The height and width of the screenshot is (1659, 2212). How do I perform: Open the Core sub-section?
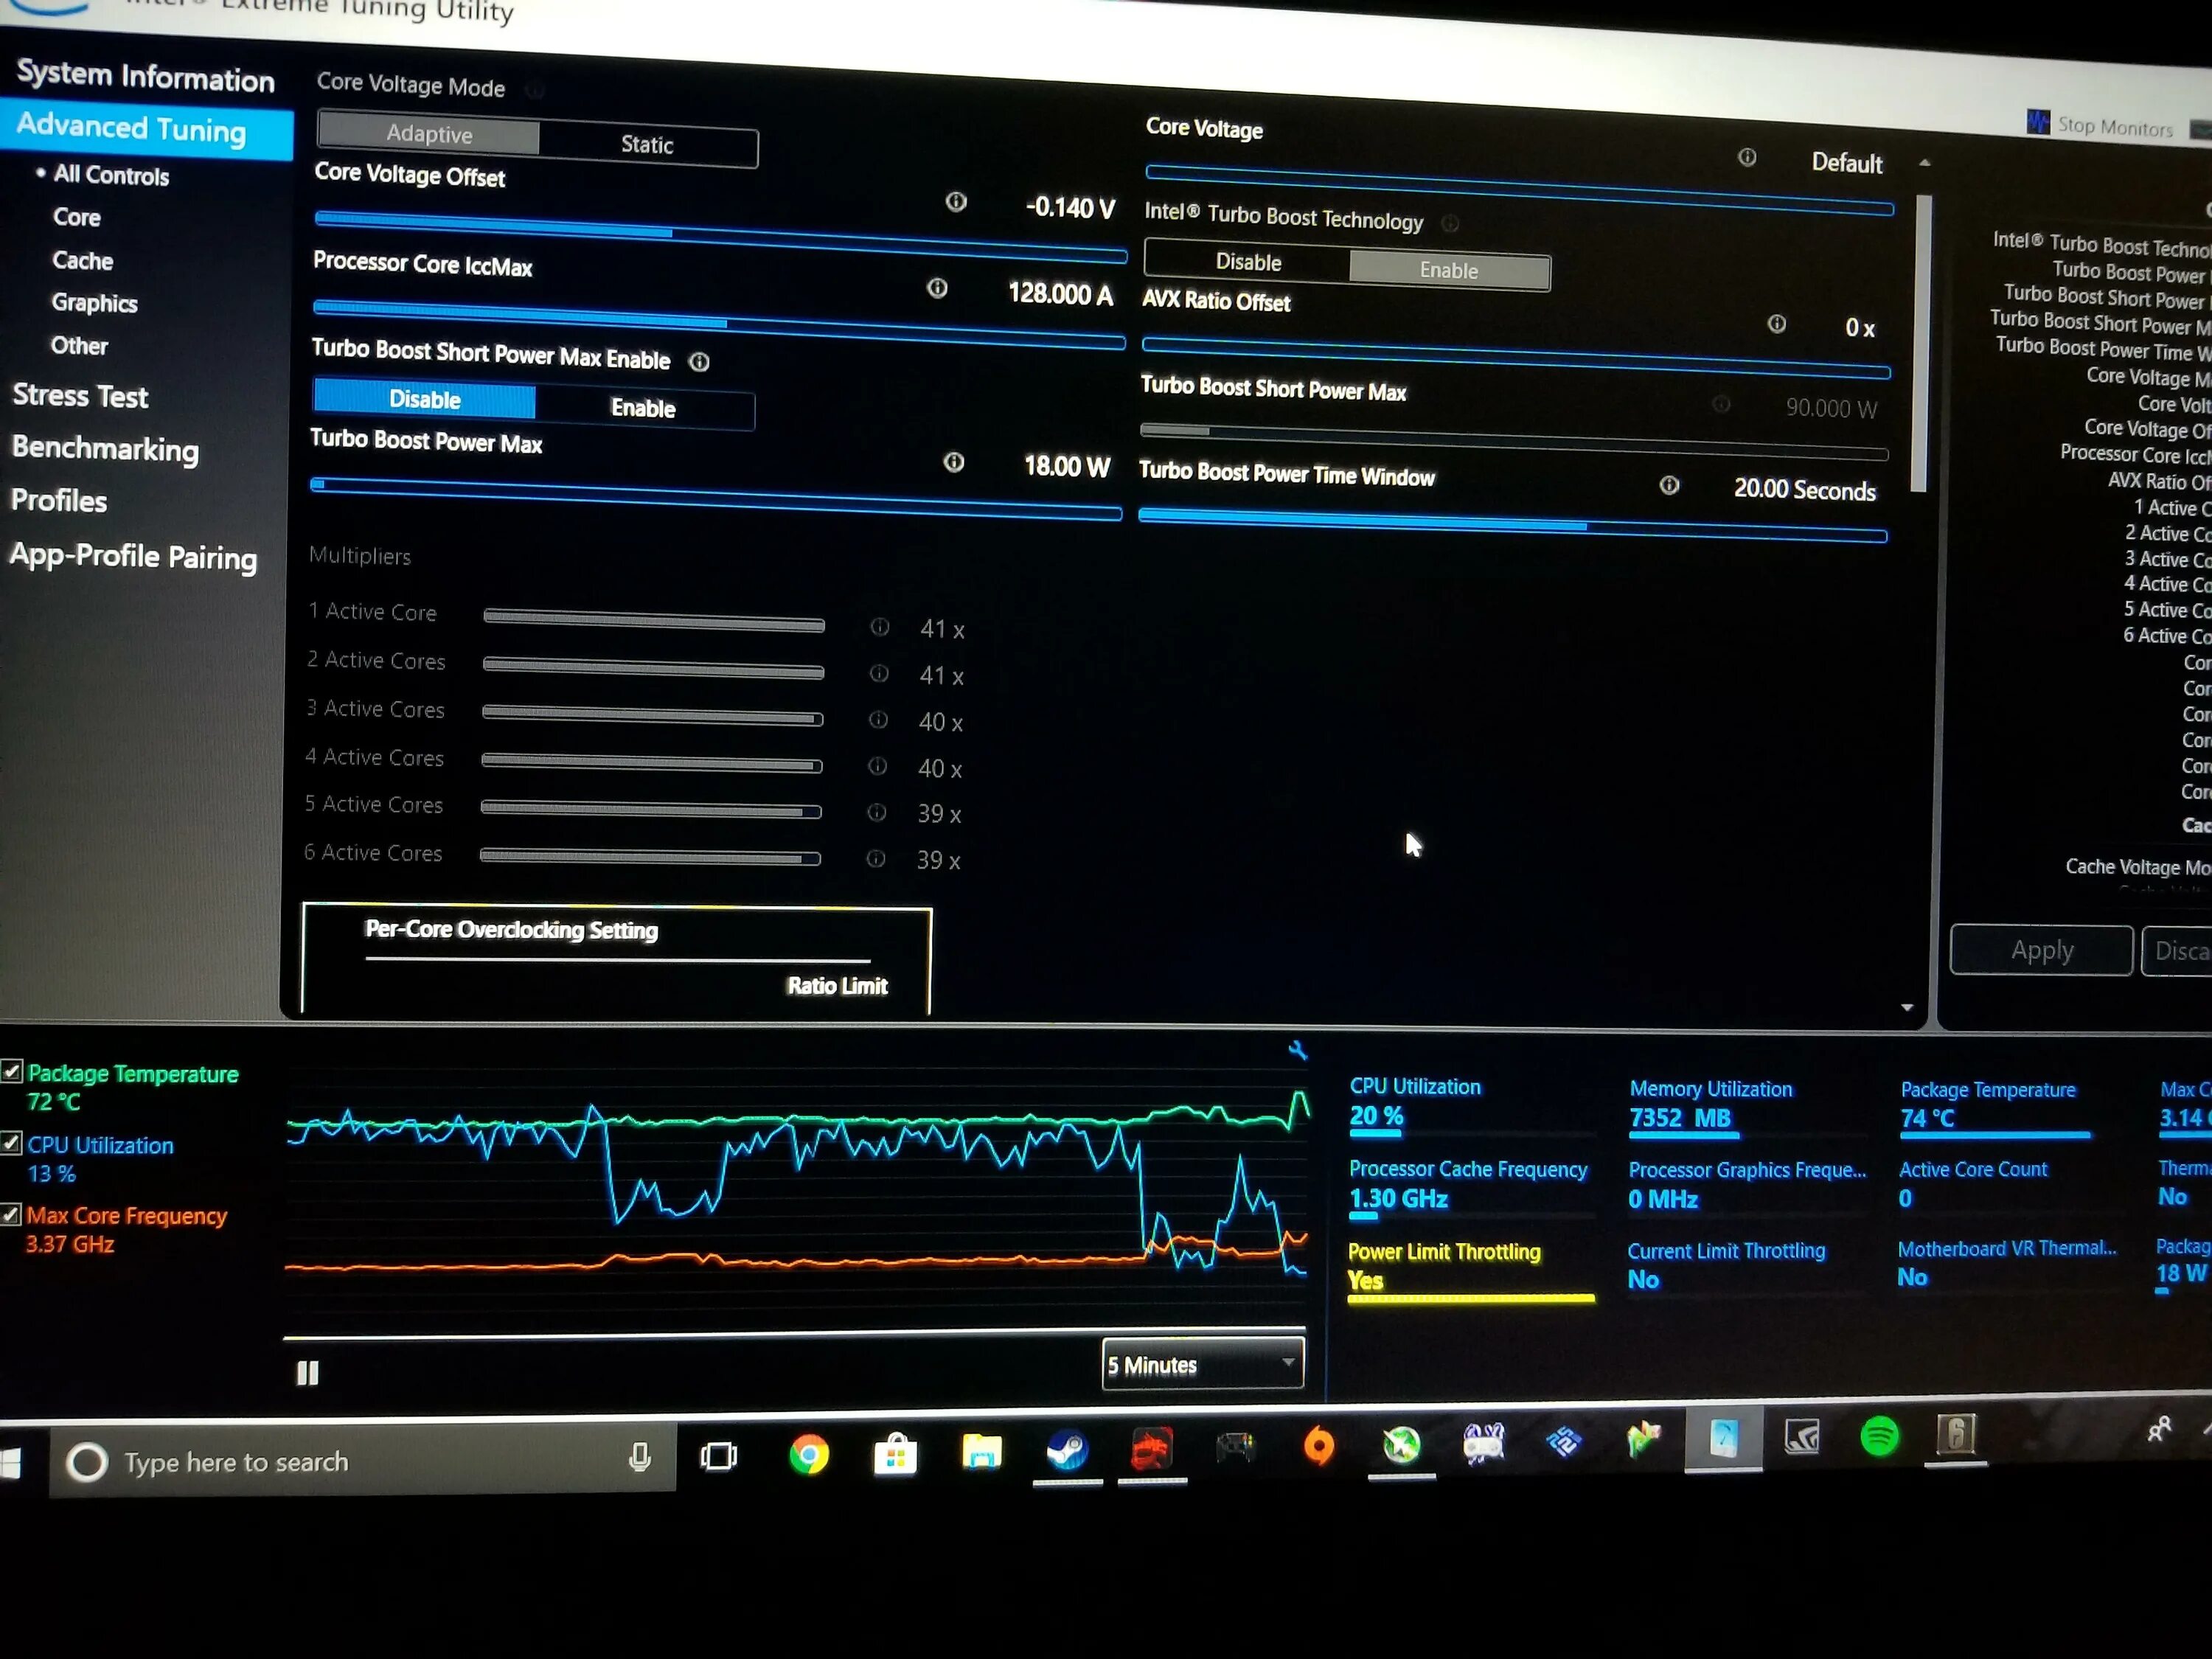[x=76, y=217]
